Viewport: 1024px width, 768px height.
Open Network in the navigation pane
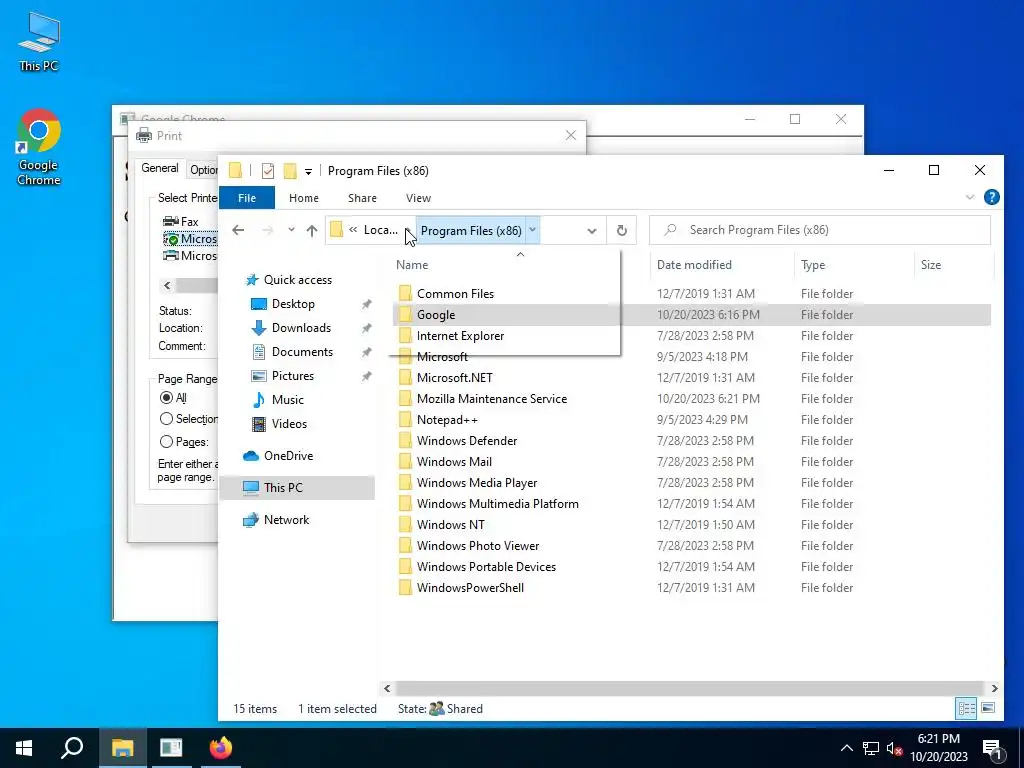[x=286, y=520]
